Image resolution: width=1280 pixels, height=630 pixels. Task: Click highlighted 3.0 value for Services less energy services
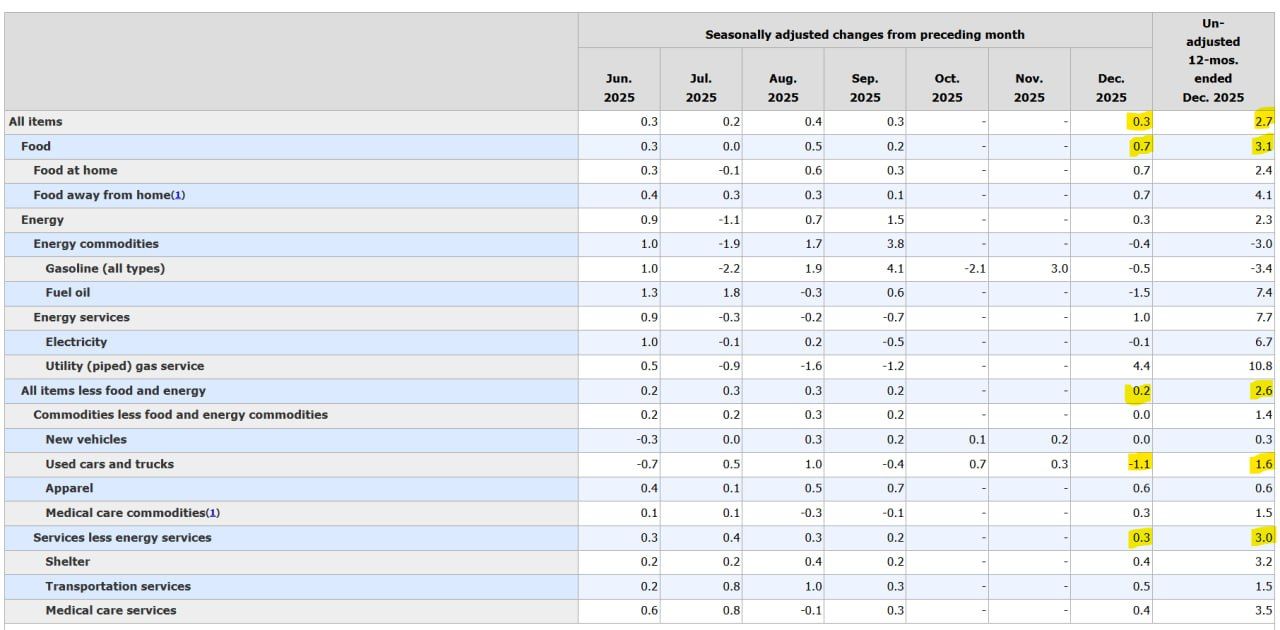pos(1263,538)
